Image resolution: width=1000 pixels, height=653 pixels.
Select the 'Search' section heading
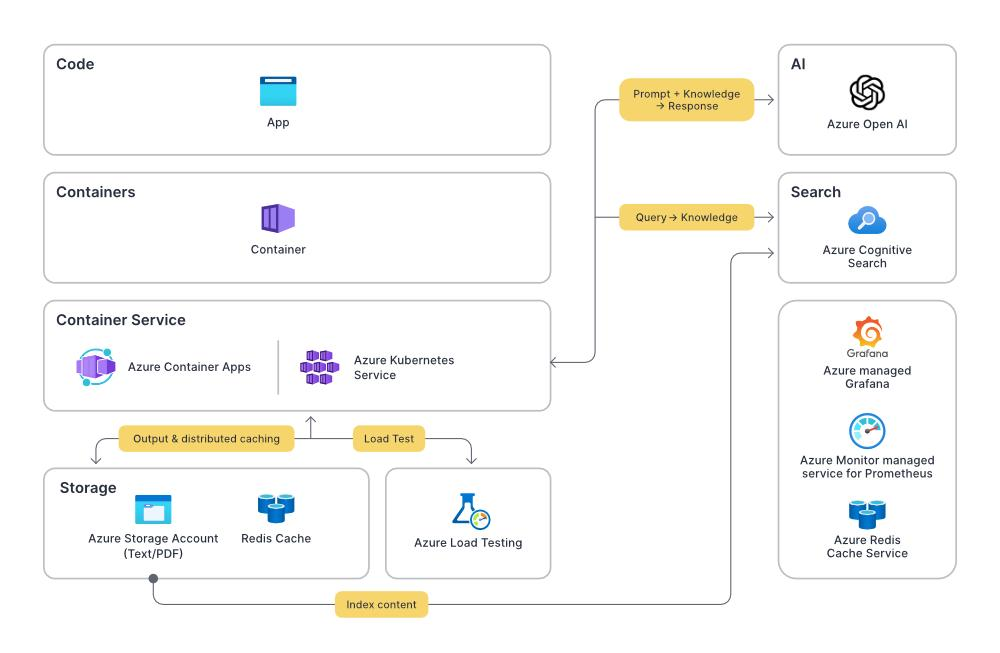(816, 192)
